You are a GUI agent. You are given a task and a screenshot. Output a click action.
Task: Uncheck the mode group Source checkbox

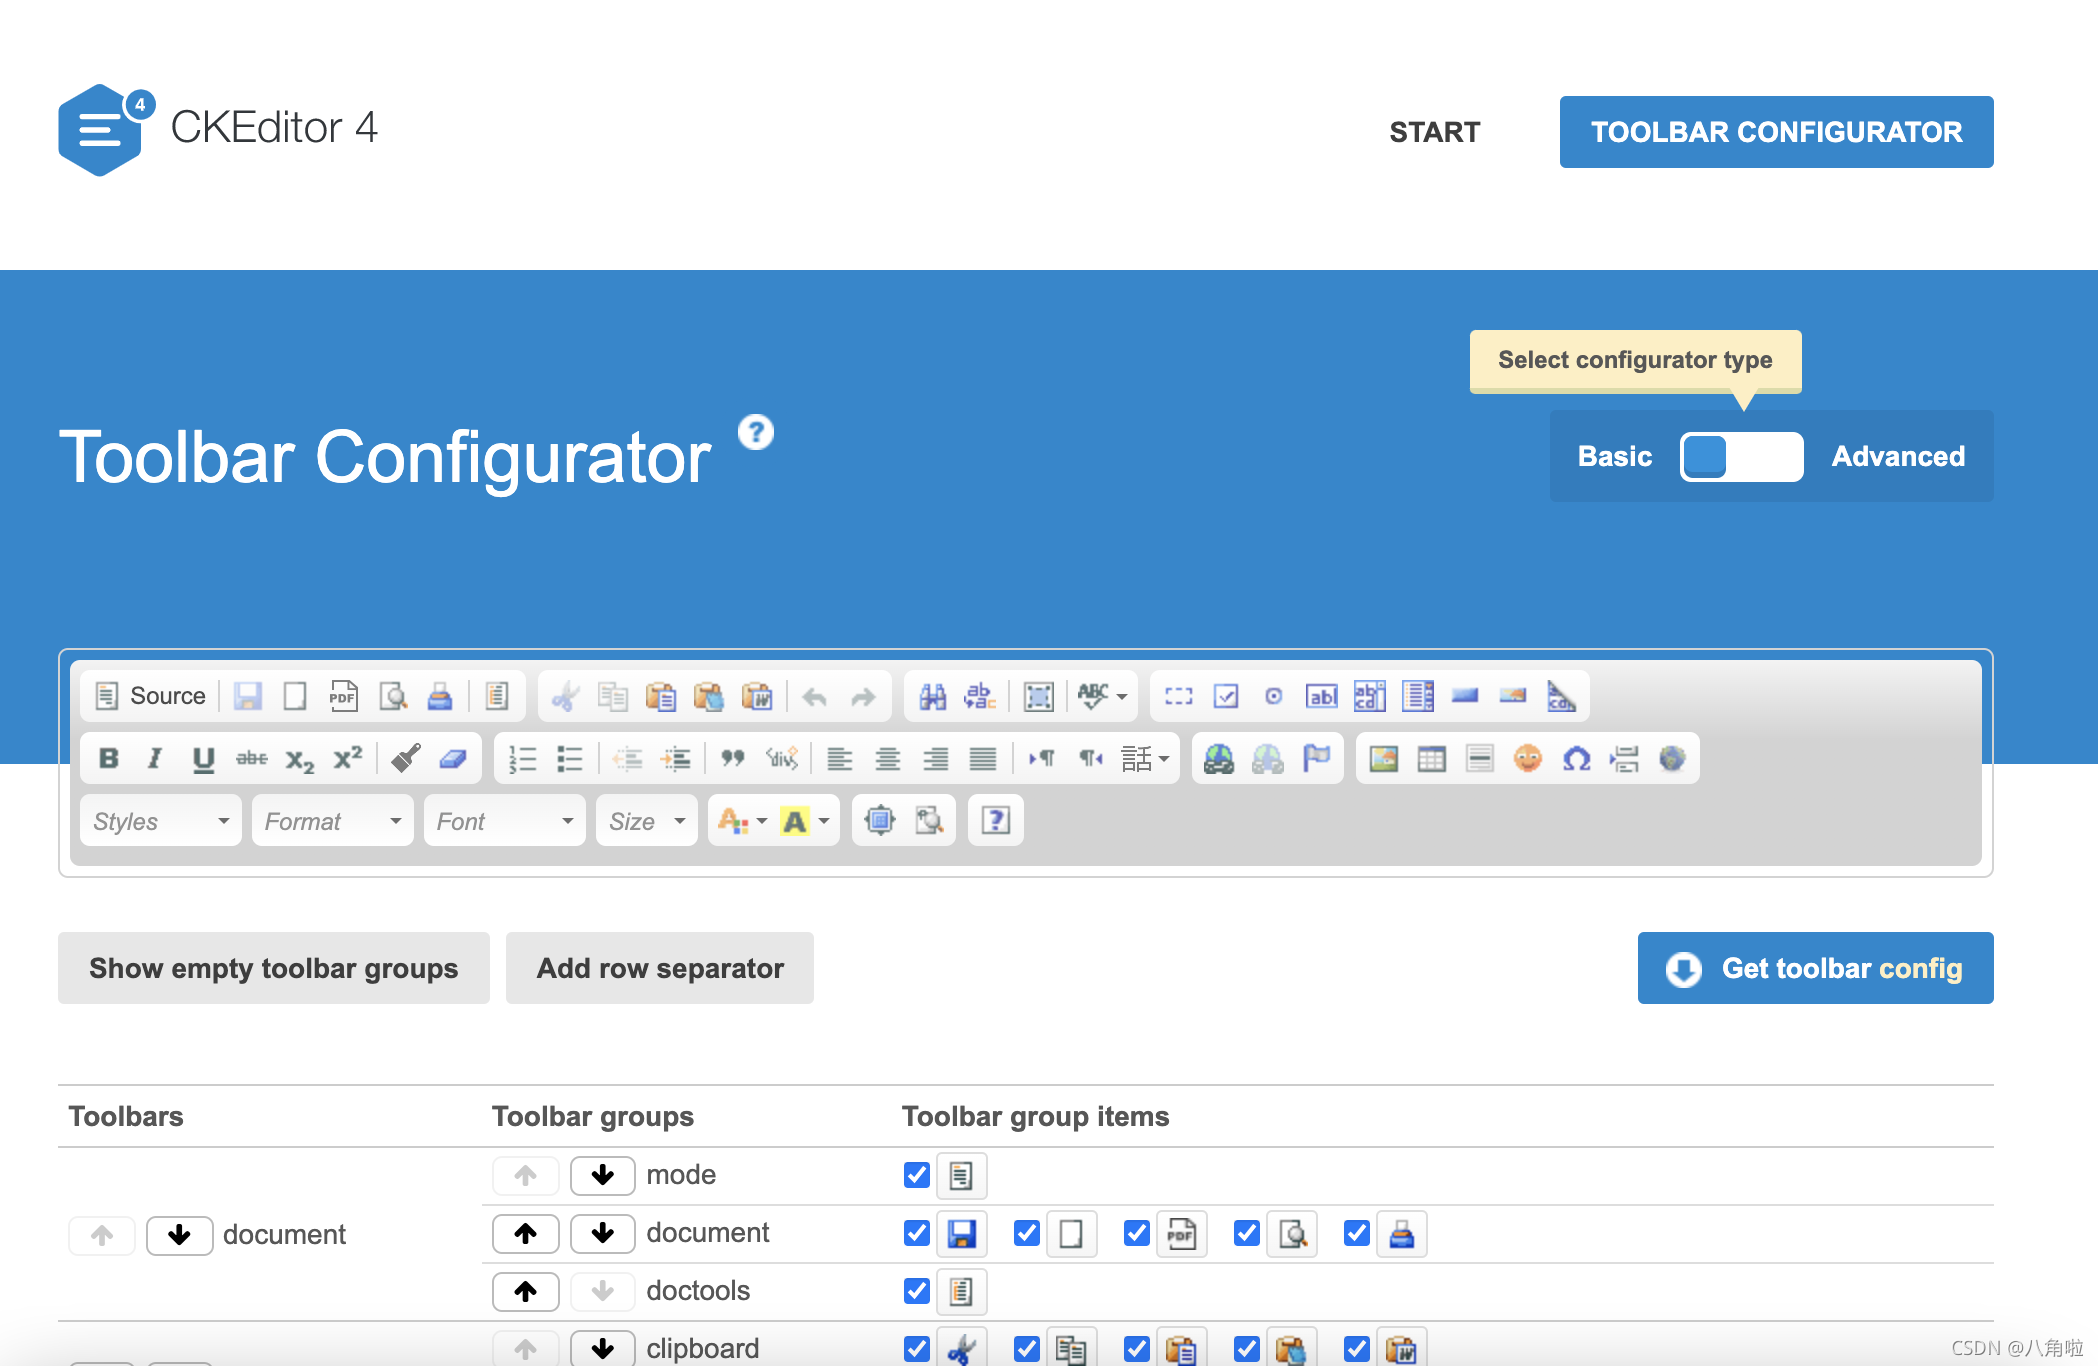[x=916, y=1175]
